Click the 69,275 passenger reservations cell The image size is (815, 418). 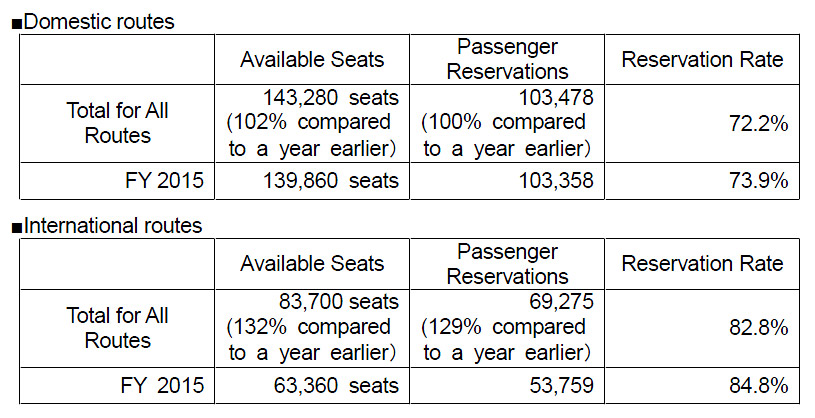click(507, 327)
